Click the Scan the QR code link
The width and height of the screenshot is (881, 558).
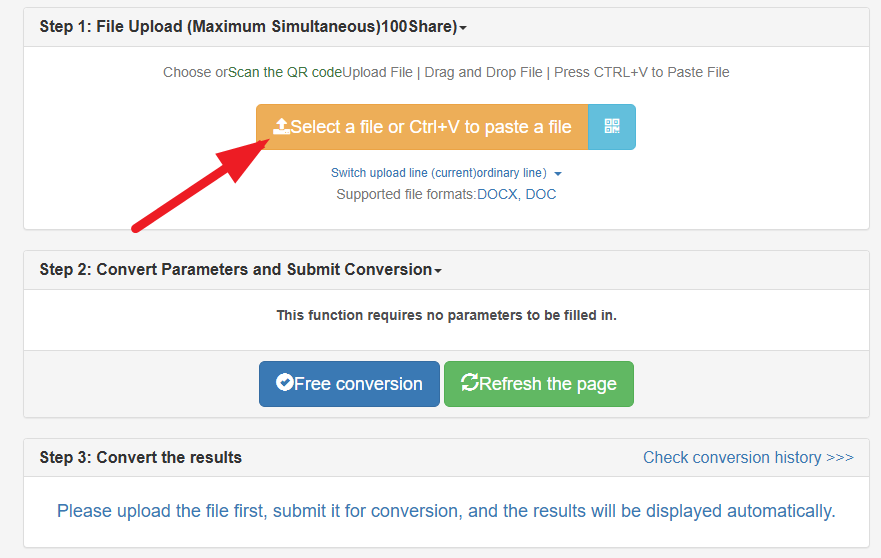point(285,72)
